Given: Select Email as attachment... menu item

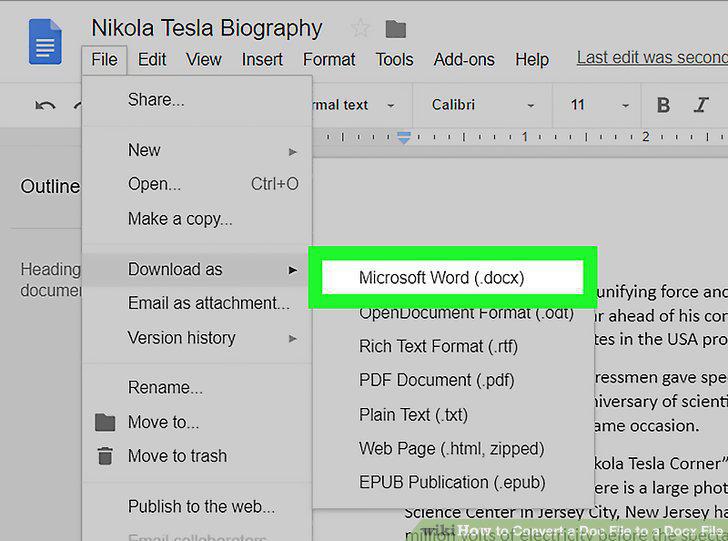Looking at the screenshot, I should point(197,303).
